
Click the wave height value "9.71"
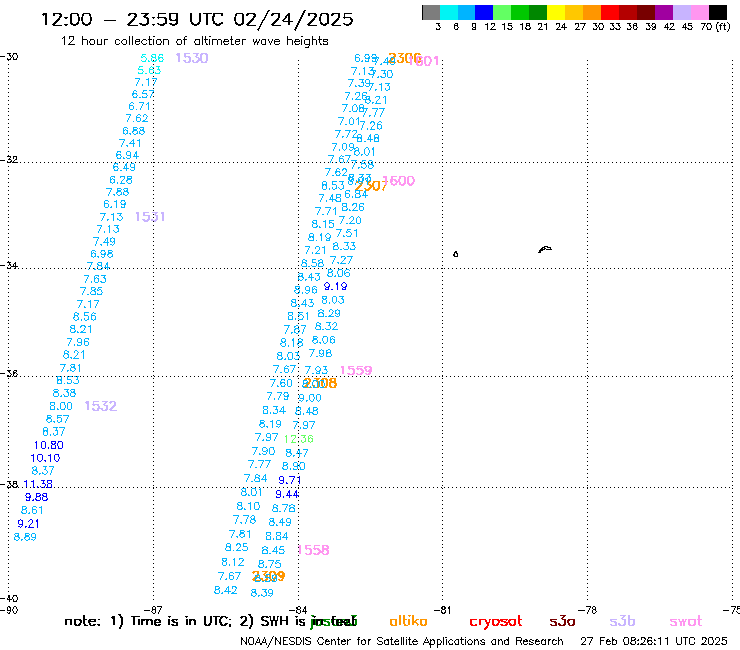[290, 480]
